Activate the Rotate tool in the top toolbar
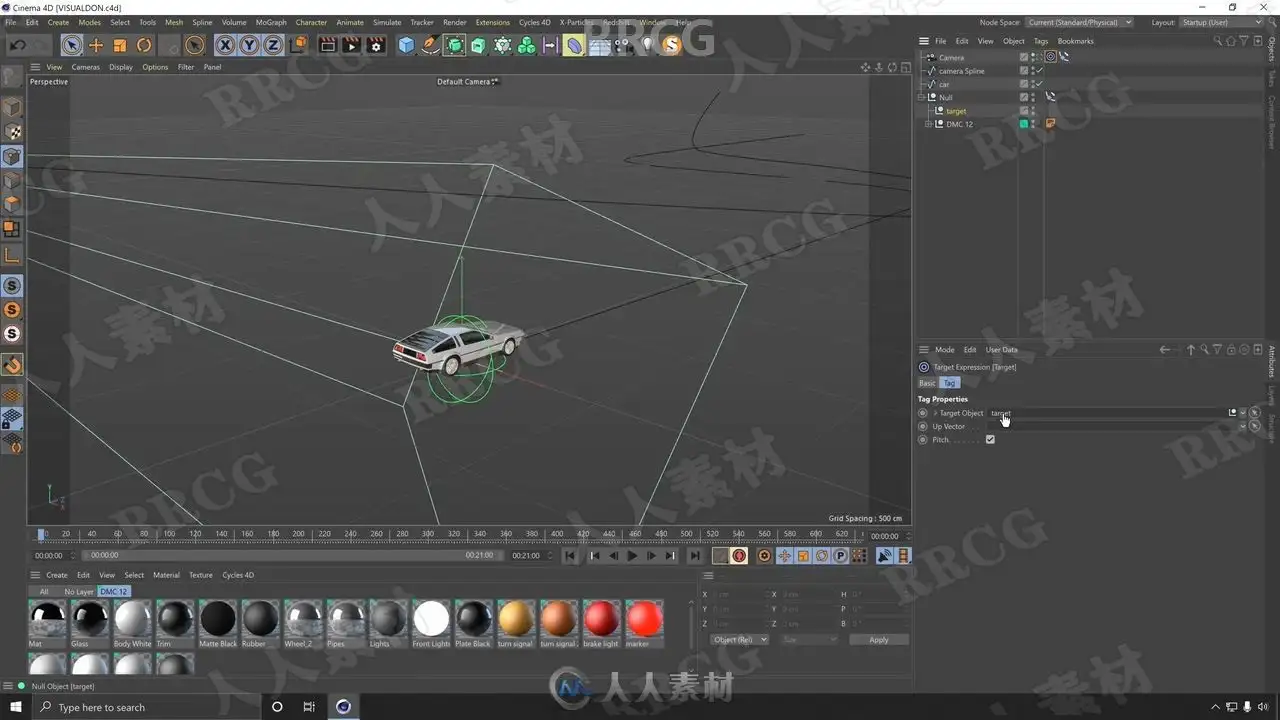The width and height of the screenshot is (1280, 720). tap(144, 45)
